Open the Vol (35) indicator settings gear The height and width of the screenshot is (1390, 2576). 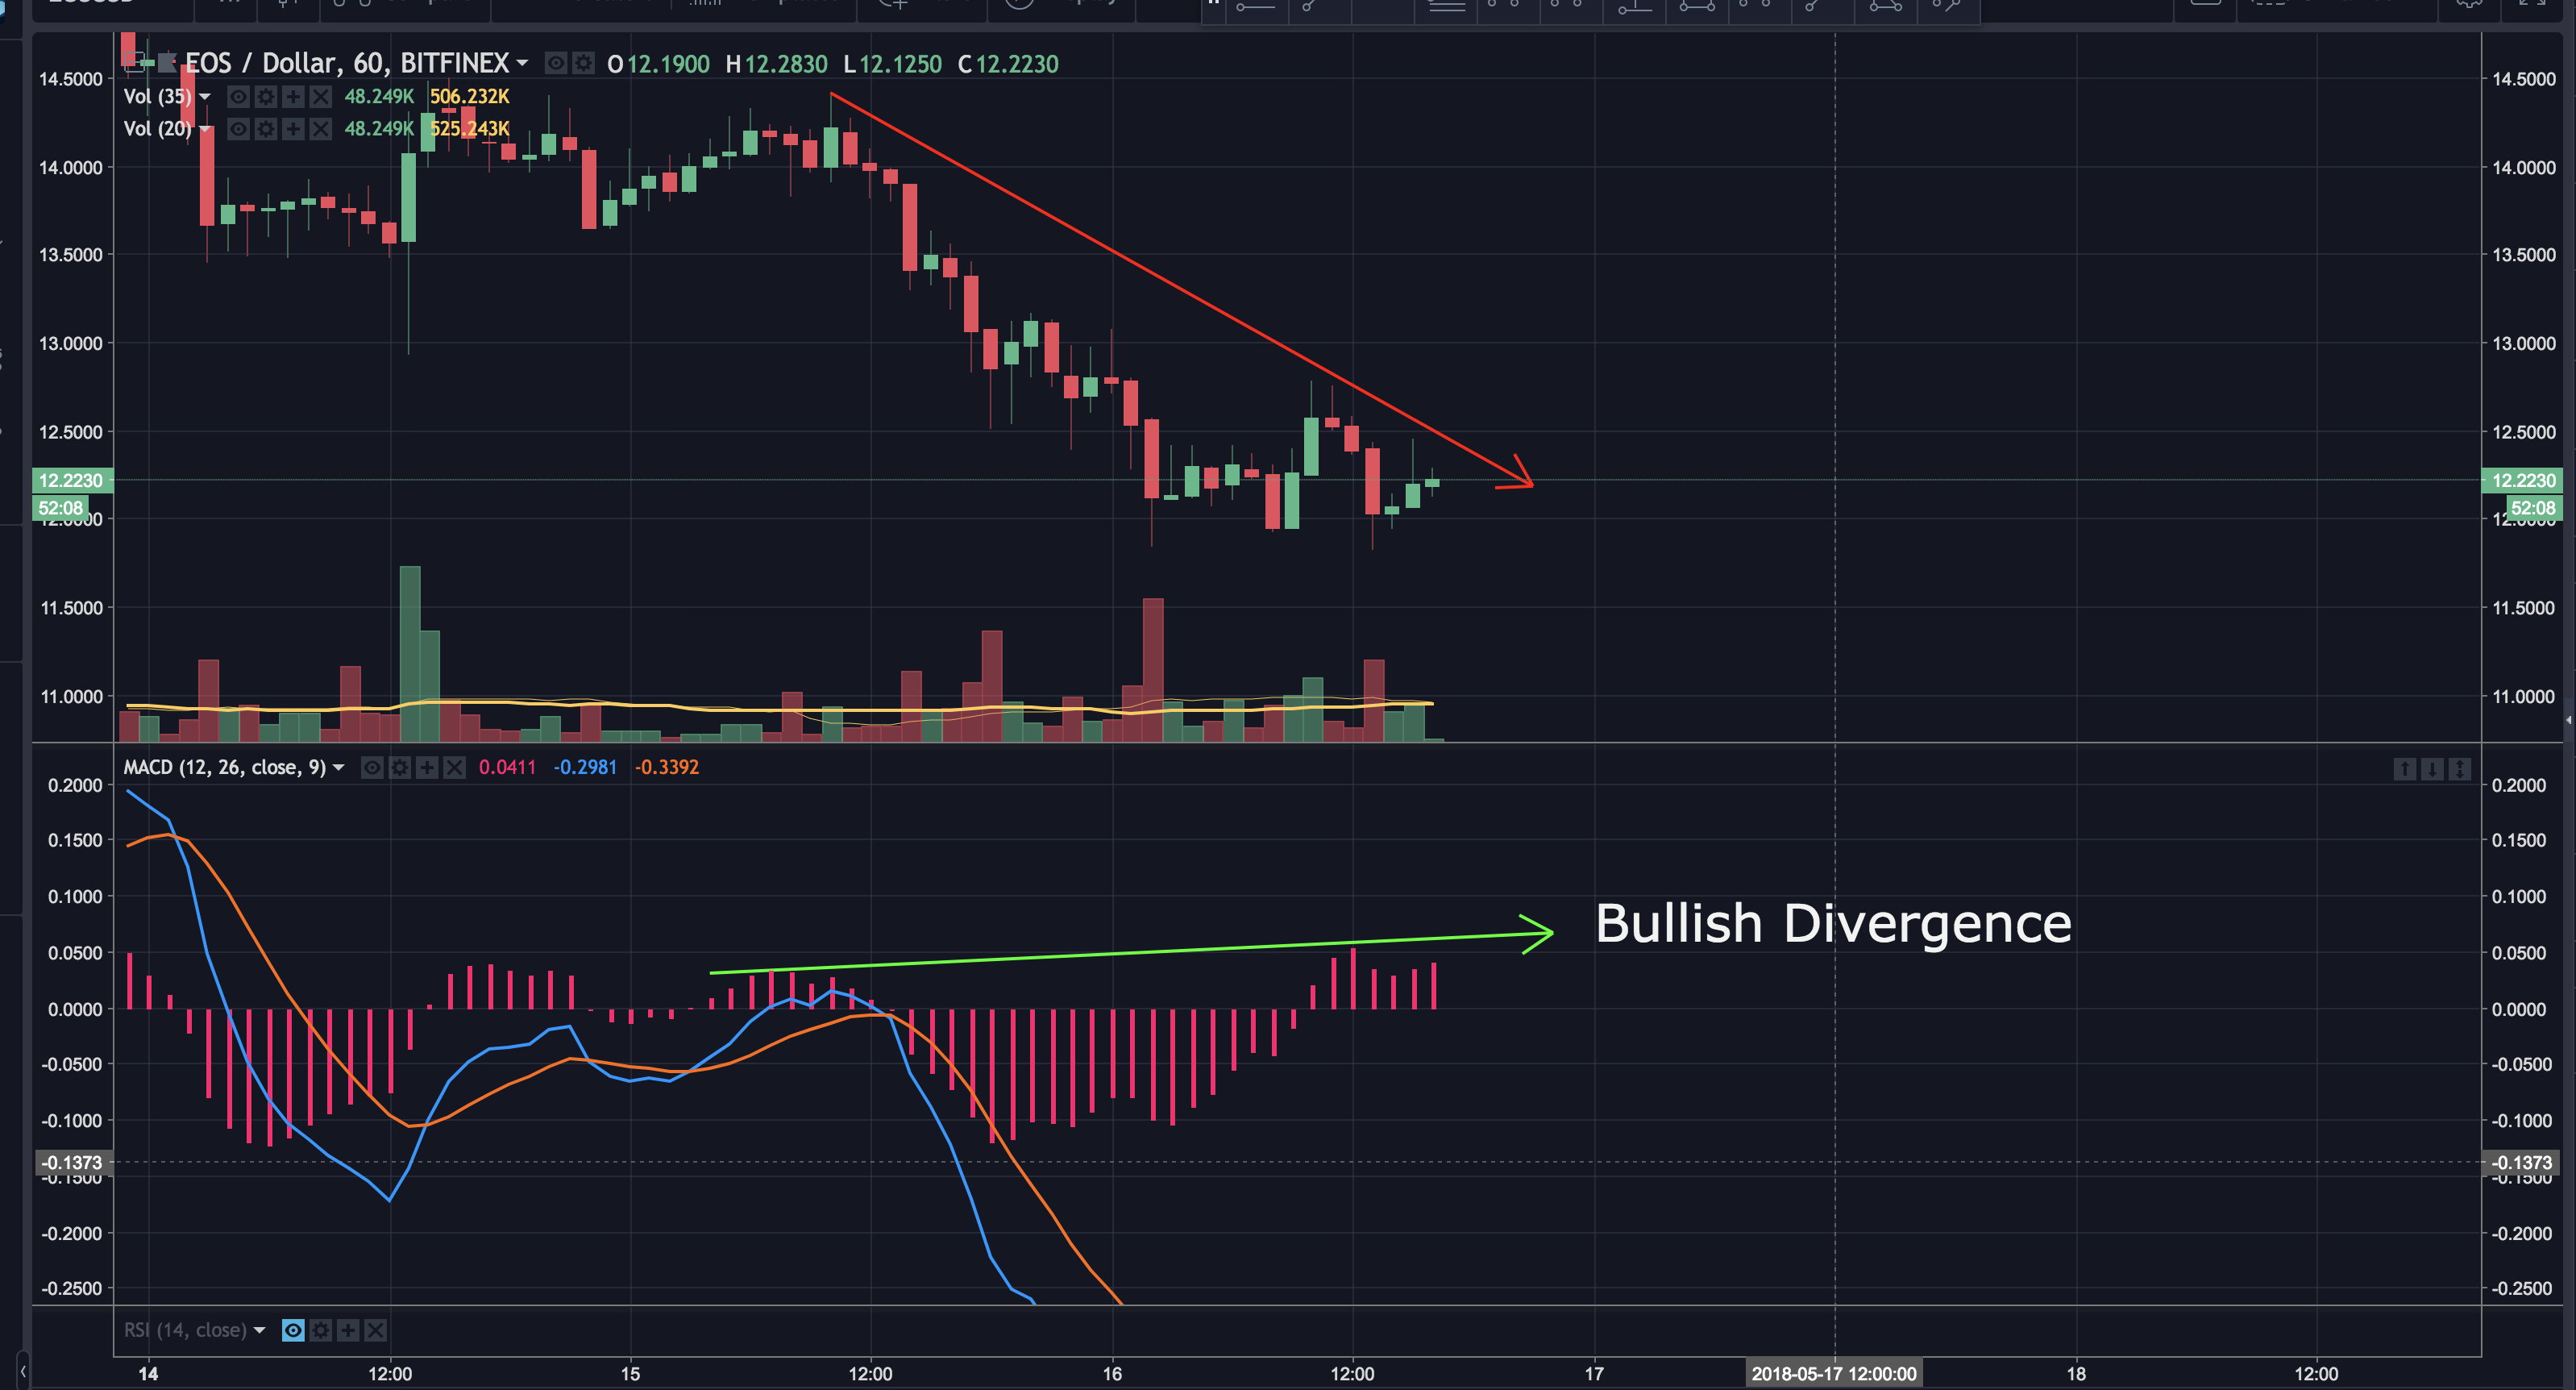click(266, 97)
